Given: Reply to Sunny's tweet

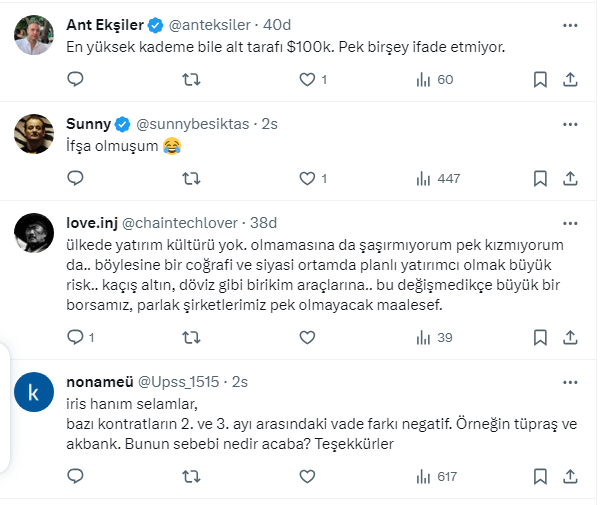Looking at the screenshot, I should (x=75, y=178).
